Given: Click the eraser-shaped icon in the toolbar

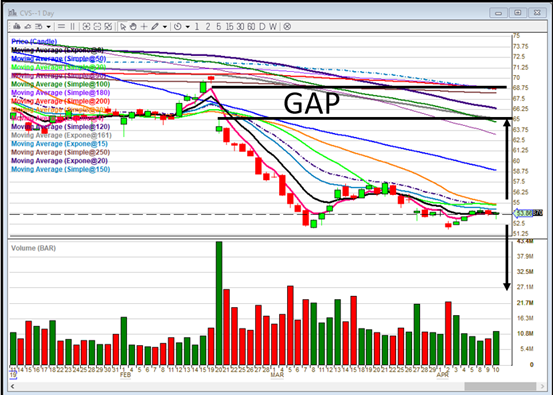Looking at the screenshot, I should 28,26.
